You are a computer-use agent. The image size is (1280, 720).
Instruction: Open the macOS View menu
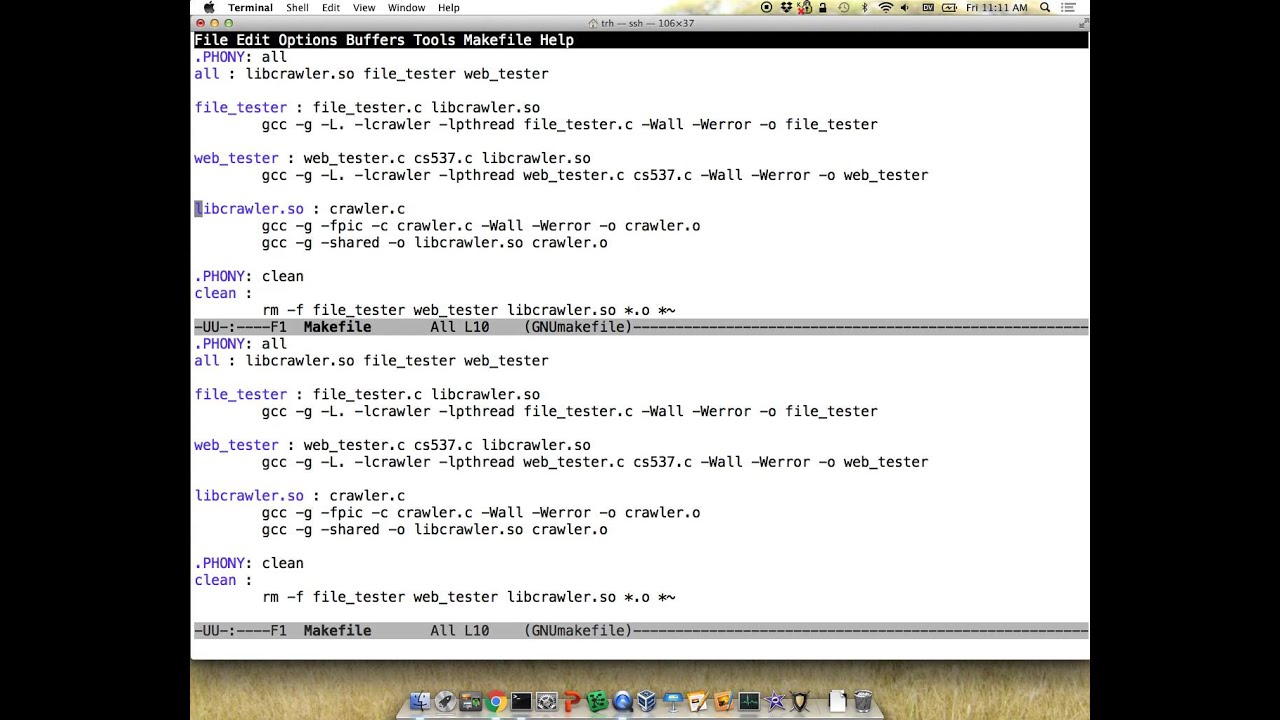tap(364, 7)
